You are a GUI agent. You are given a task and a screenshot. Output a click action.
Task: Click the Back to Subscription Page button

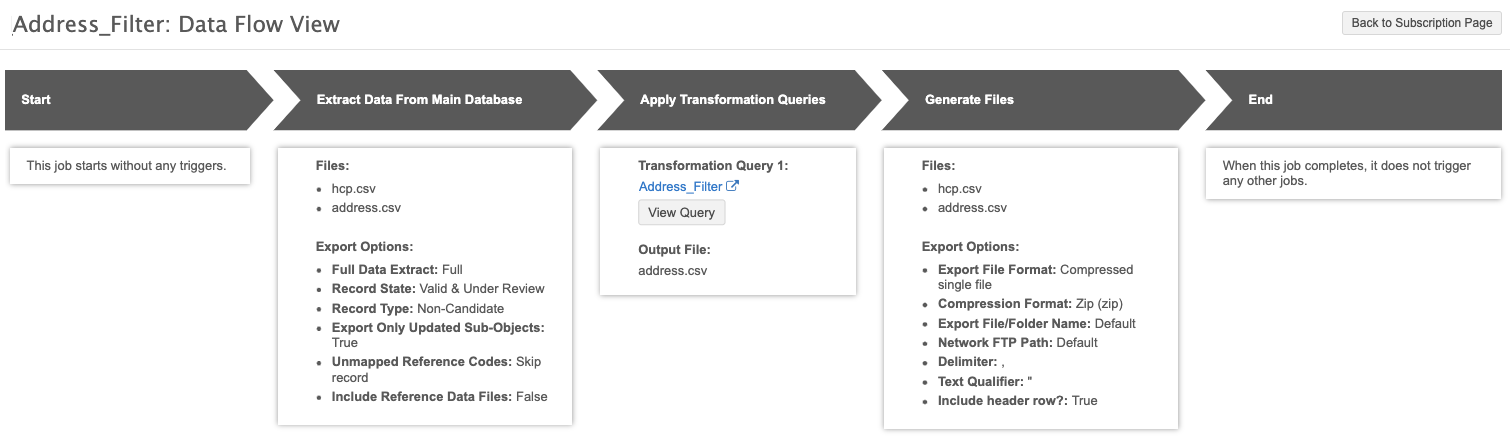pyautogui.click(x=1421, y=23)
